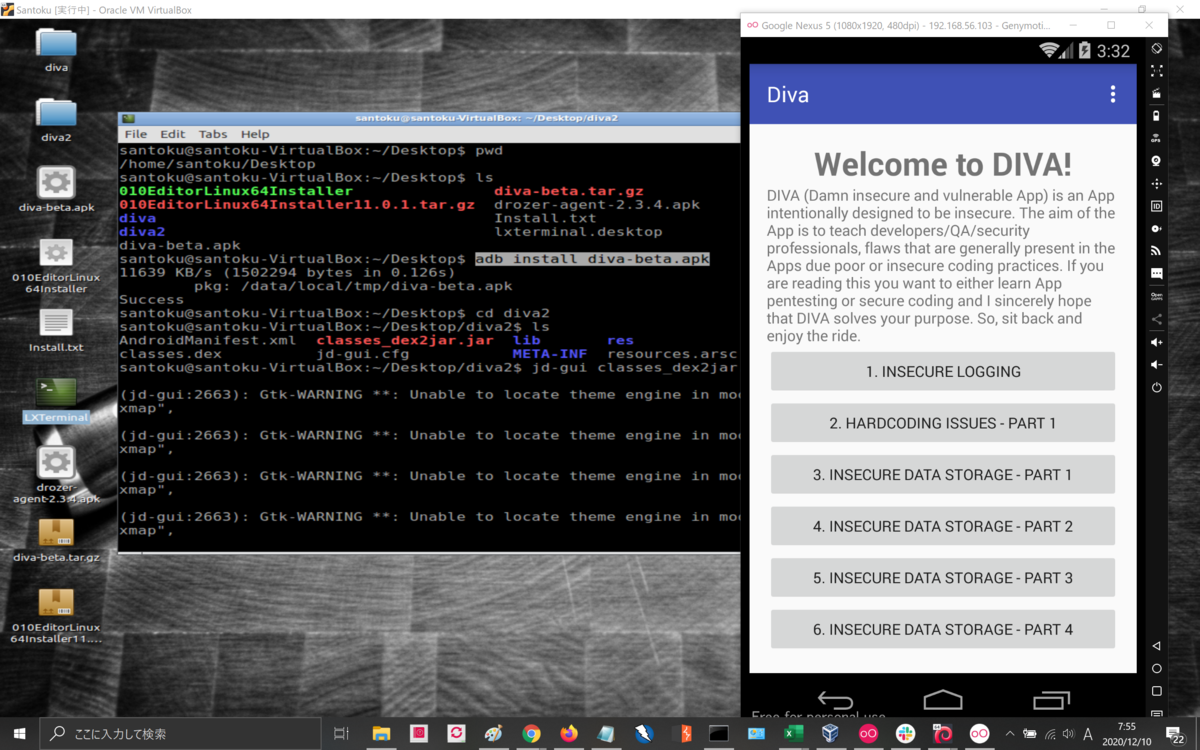Open the Genymotion webcam widget
Image resolution: width=1200 pixels, height=750 pixels.
[x=1156, y=161]
